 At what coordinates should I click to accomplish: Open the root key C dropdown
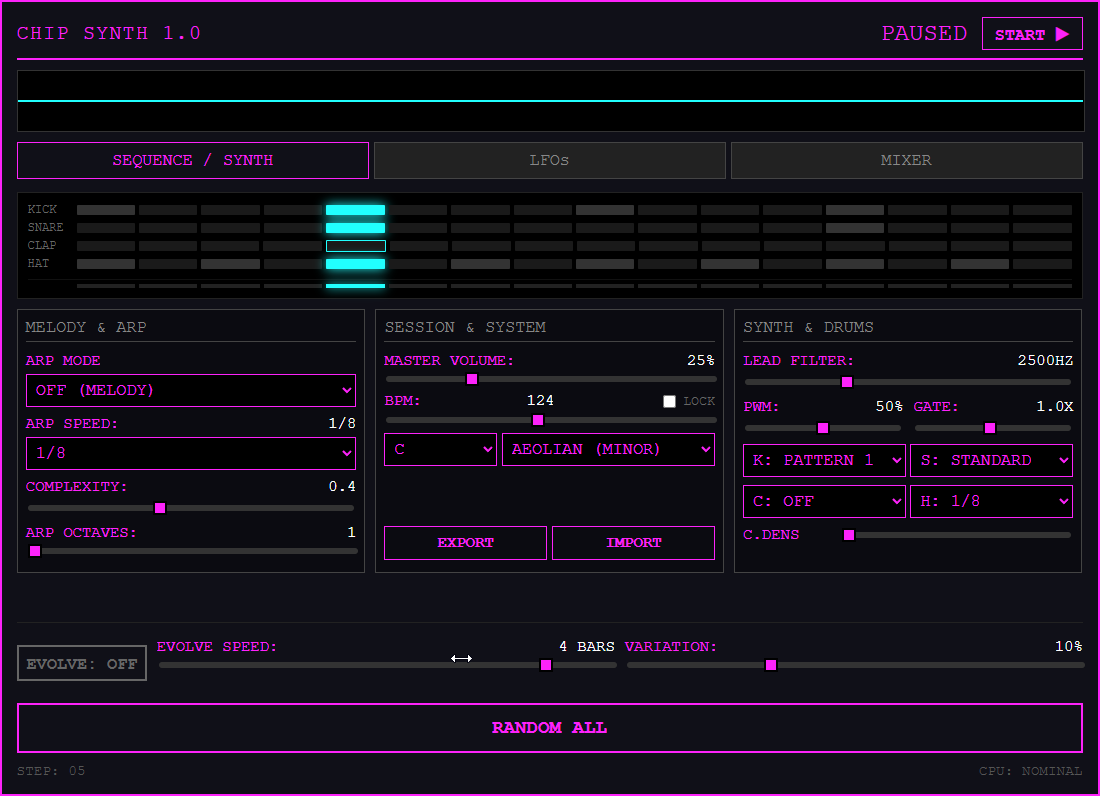pos(441,450)
